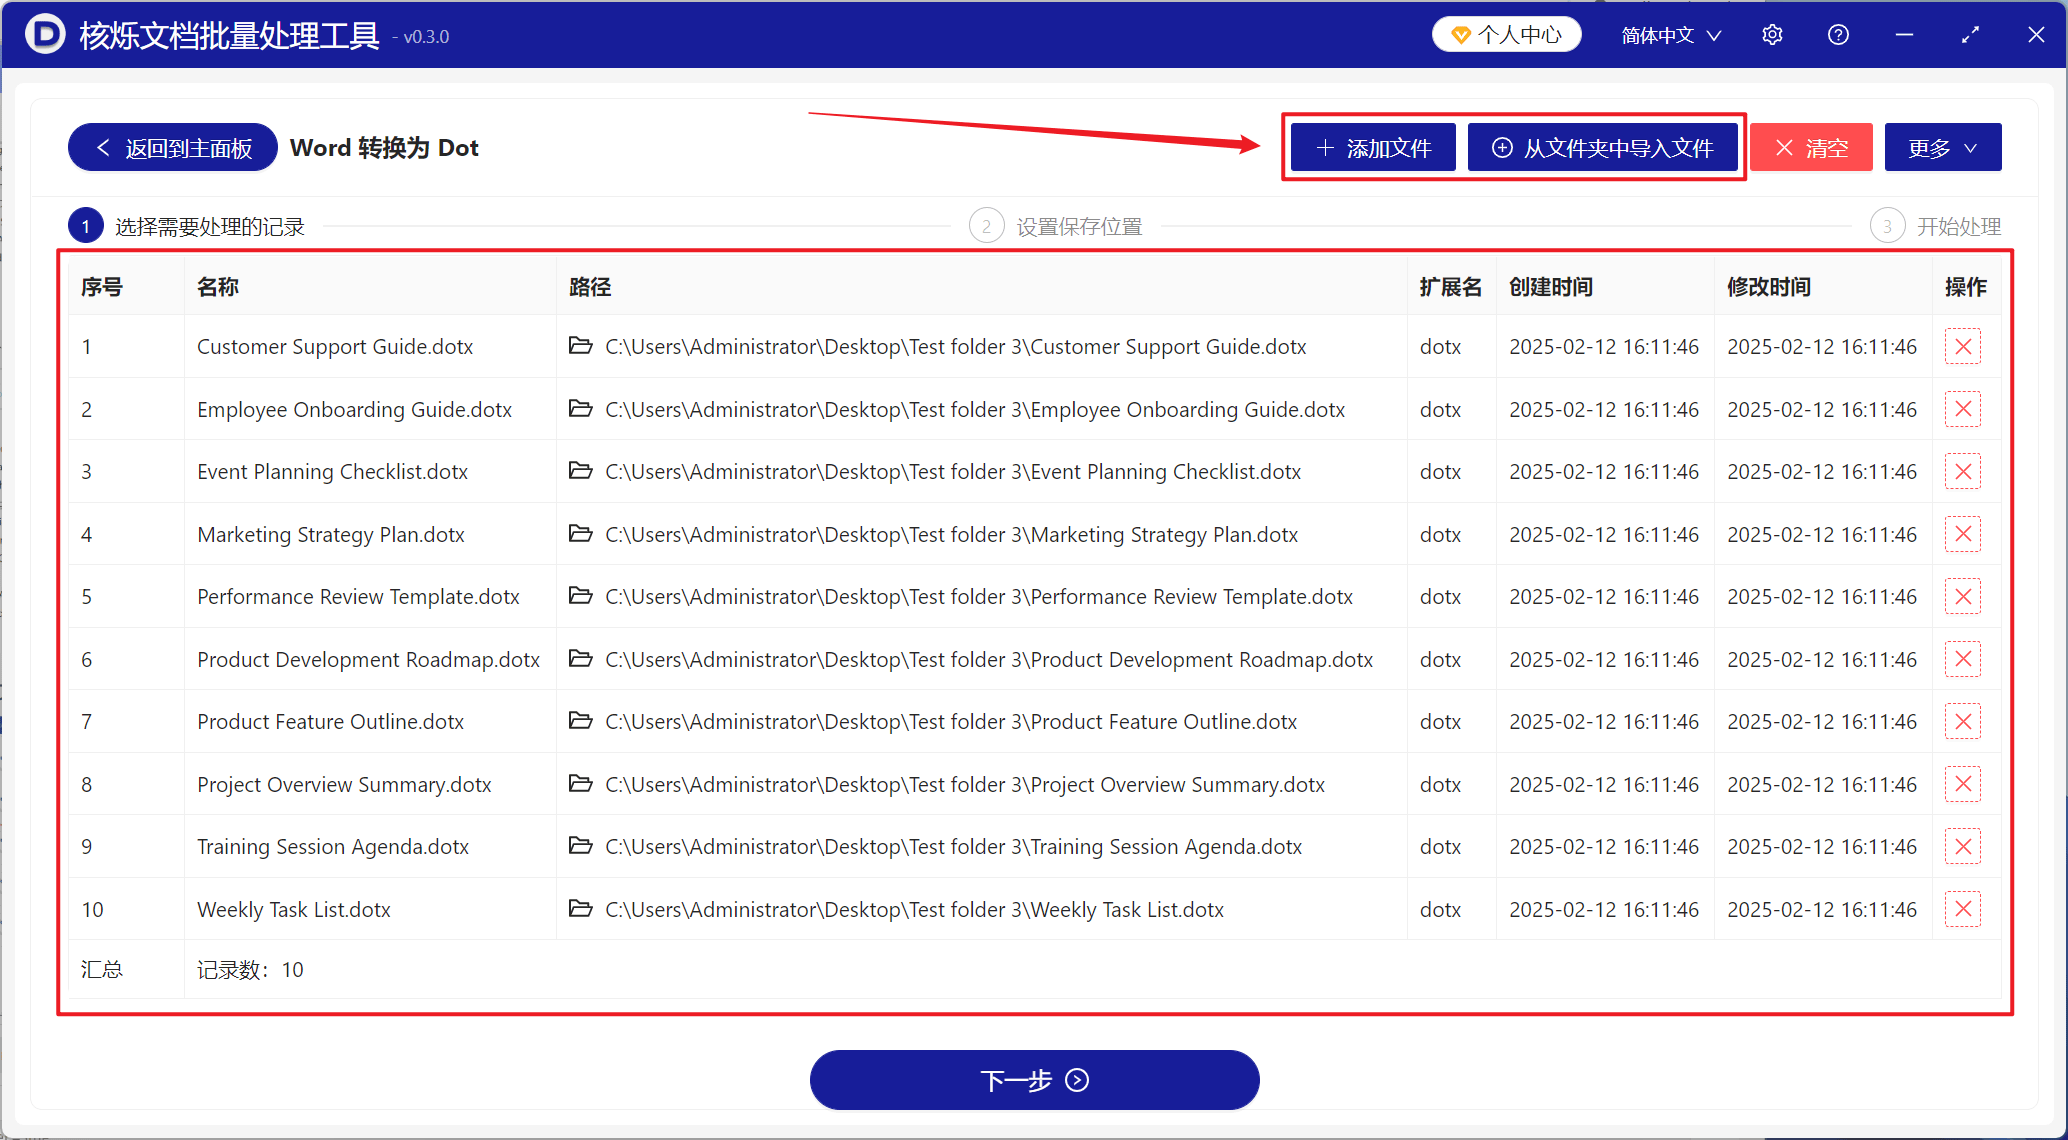Open the help question mark icon

click(1838, 33)
